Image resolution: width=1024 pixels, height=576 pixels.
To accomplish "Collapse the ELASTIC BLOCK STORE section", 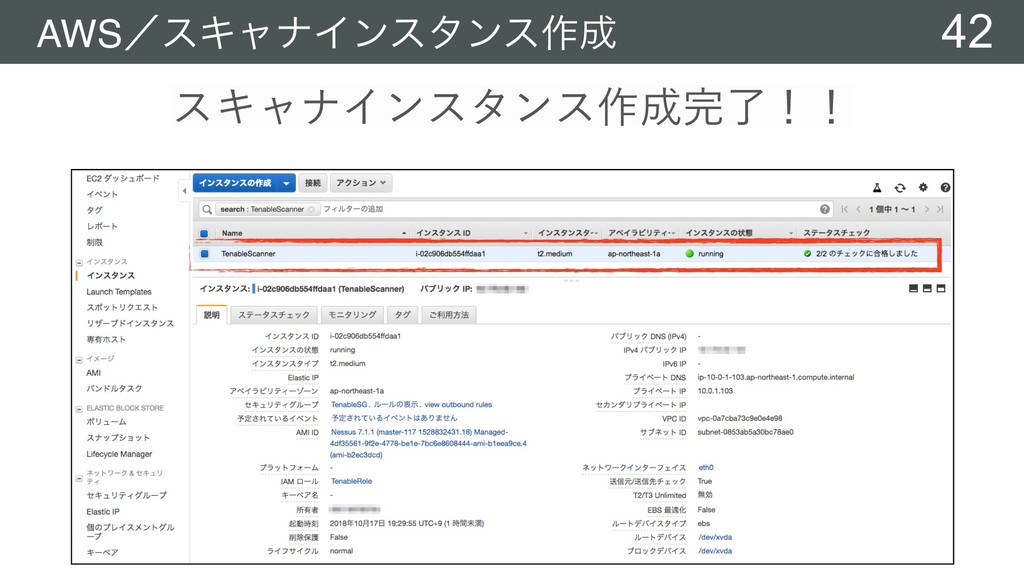I will tap(79, 409).
